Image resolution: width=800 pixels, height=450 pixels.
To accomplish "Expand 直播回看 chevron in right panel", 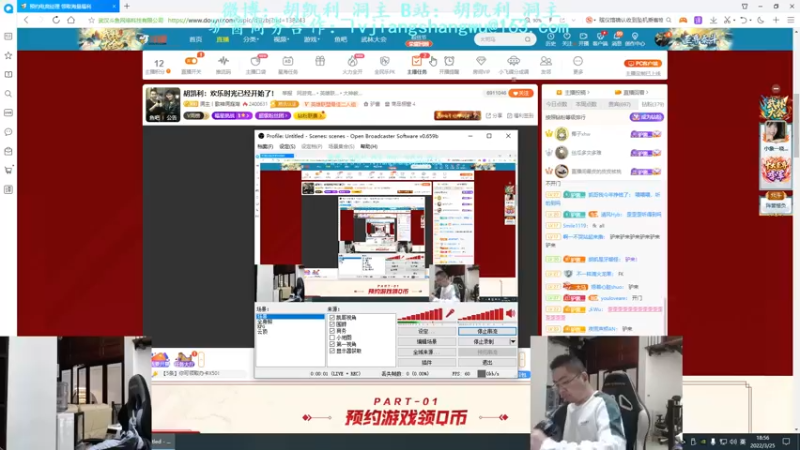I will 647,93.
